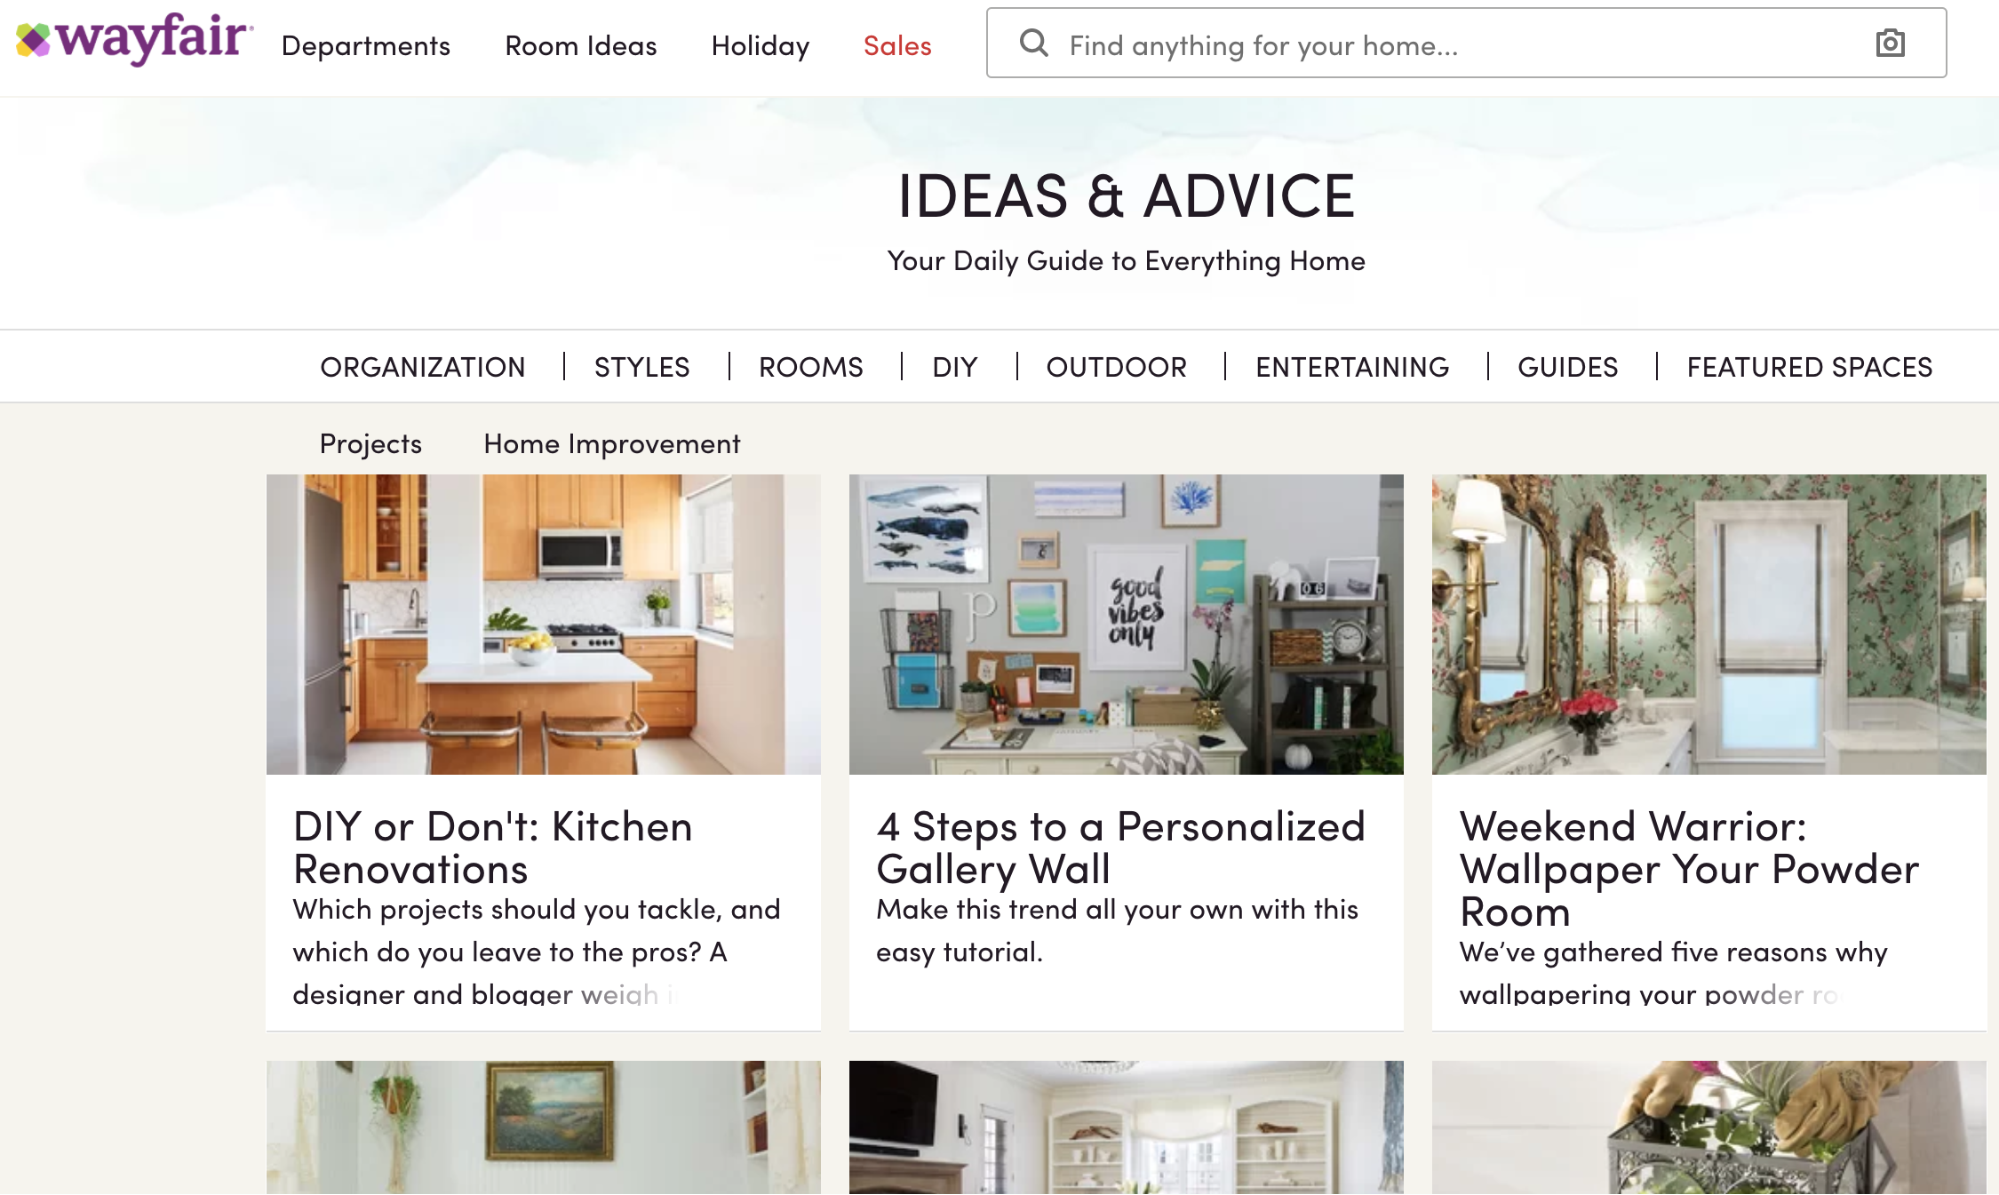The width and height of the screenshot is (1999, 1195).
Task: Click the Sales navigation icon
Action: pos(898,44)
